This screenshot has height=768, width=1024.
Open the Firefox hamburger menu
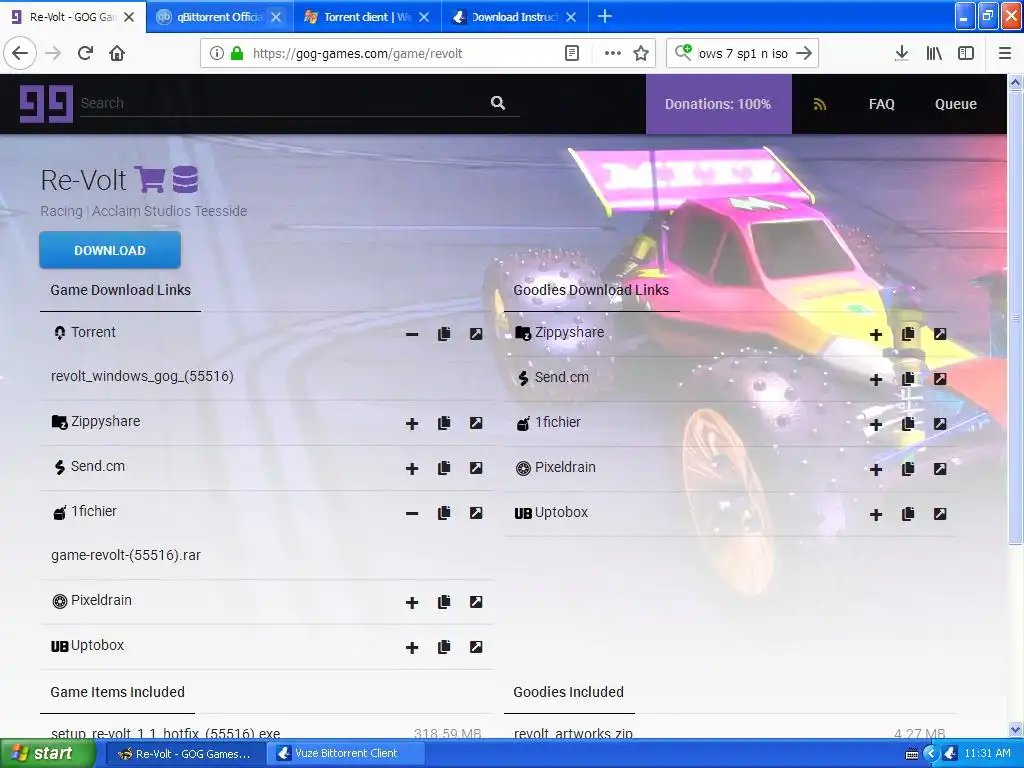pyautogui.click(x=1004, y=54)
